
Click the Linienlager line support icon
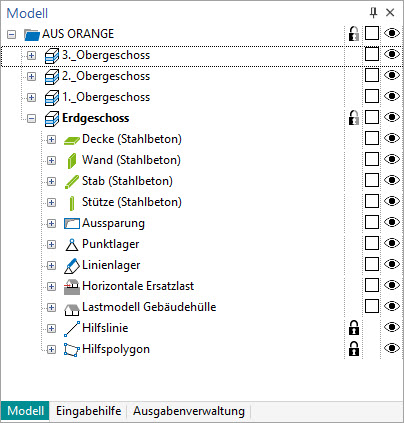pyautogui.click(x=72, y=266)
